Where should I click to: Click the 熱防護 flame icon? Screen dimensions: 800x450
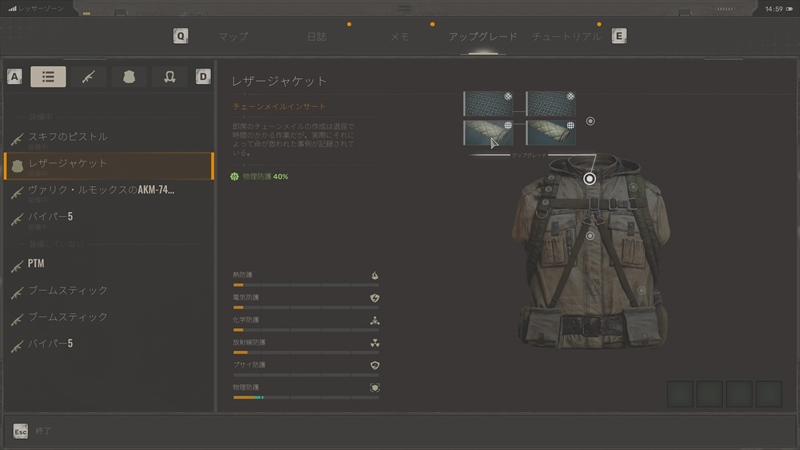(x=374, y=276)
